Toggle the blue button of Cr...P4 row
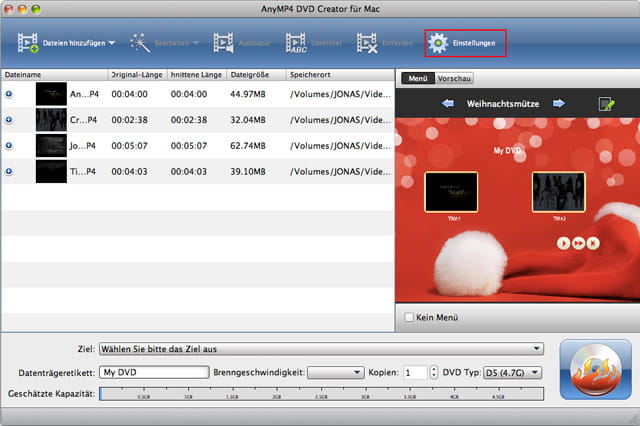This screenshot has width=640, height=426. [x=9, y=120]
